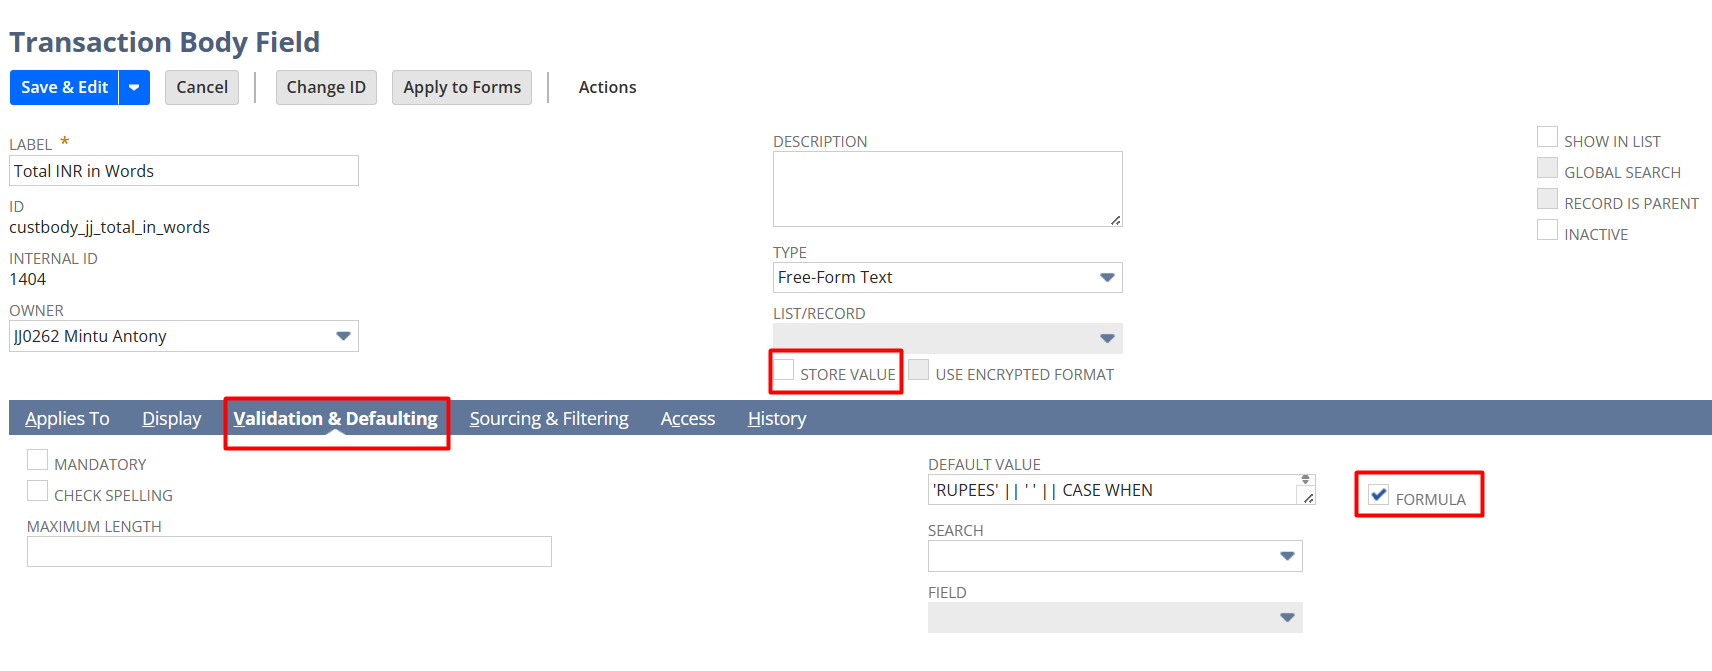Viewport: 1712px width, 671px height.
Task: Click the Label text field
Action: pyautogui.click(x=184, y=171)
